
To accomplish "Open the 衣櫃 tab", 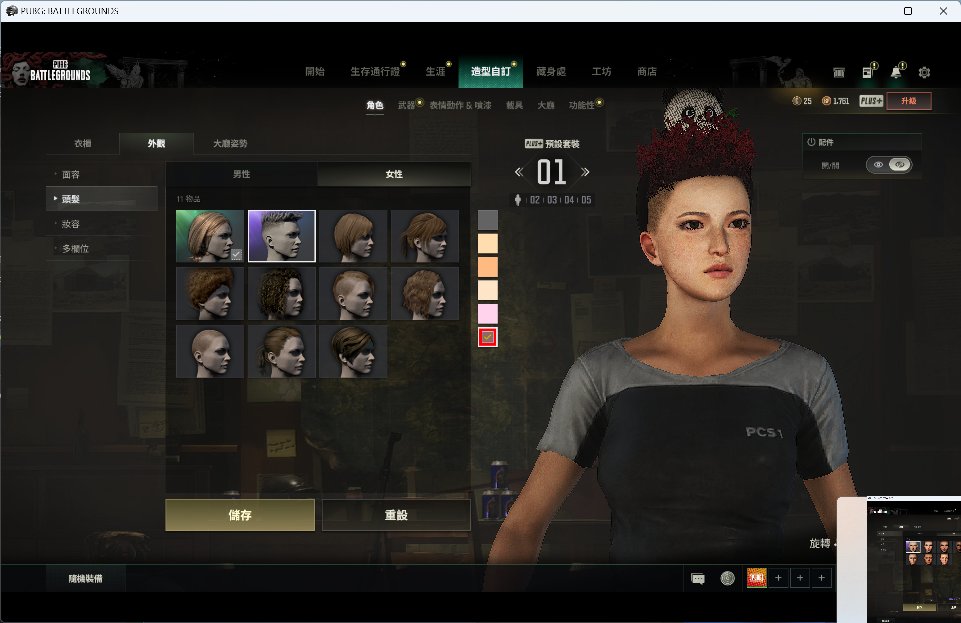I will [x=83, y=143].
